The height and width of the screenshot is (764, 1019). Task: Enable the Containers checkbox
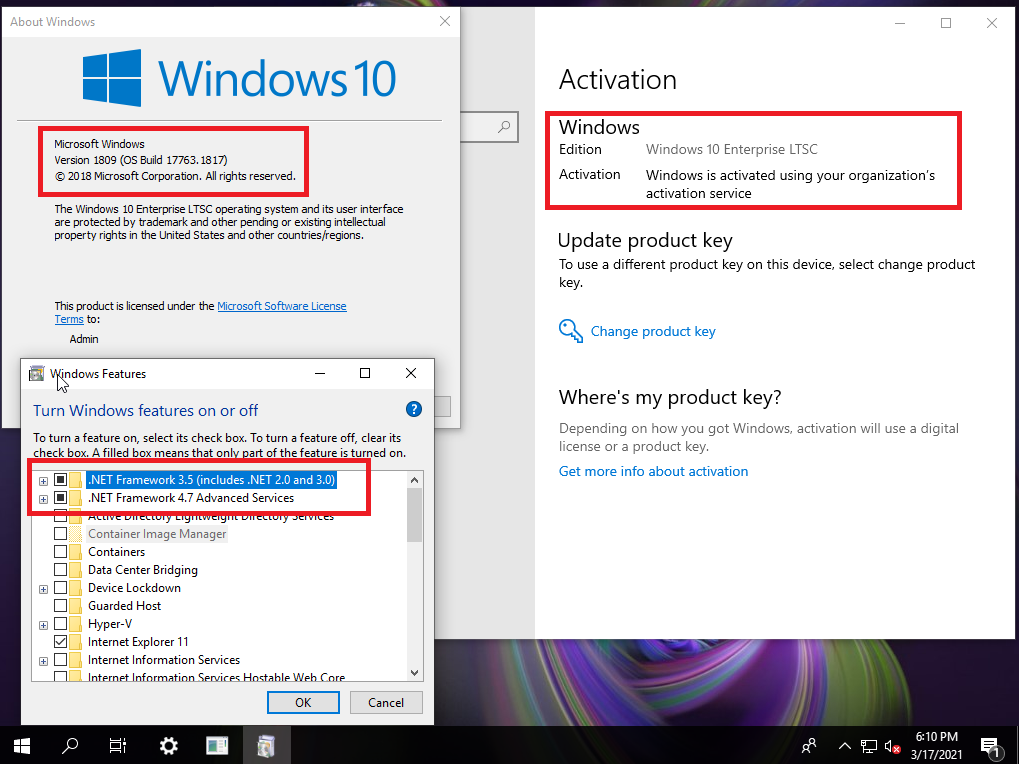point(60,552)
